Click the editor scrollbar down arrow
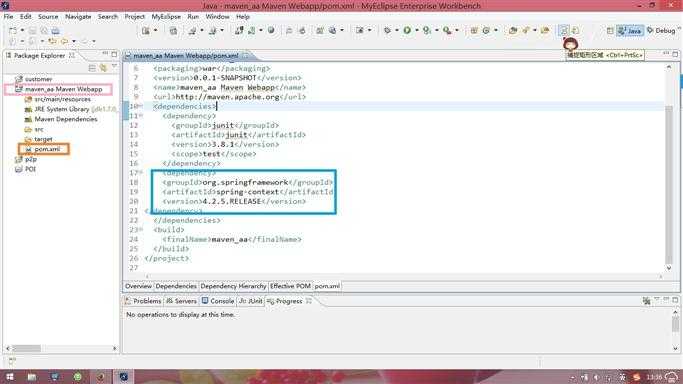This screenshot has height=384, width=683. (669, 268)
